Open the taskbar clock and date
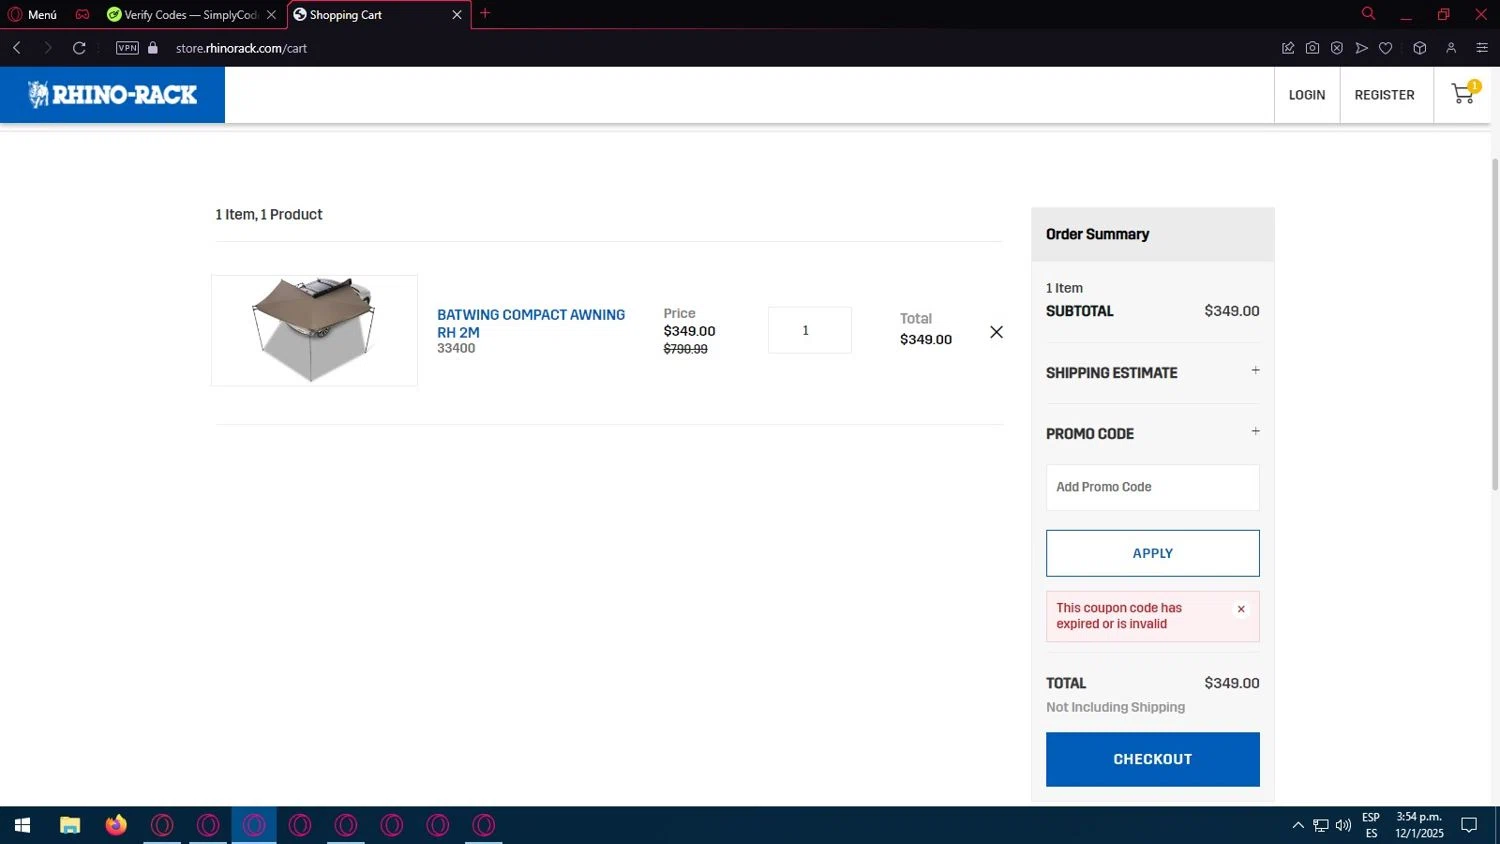 (x=1419, y=825)
